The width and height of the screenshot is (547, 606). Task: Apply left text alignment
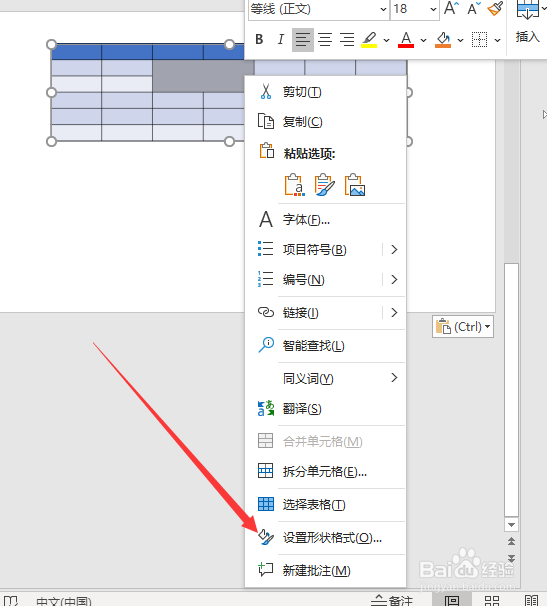tap(303, 39)
